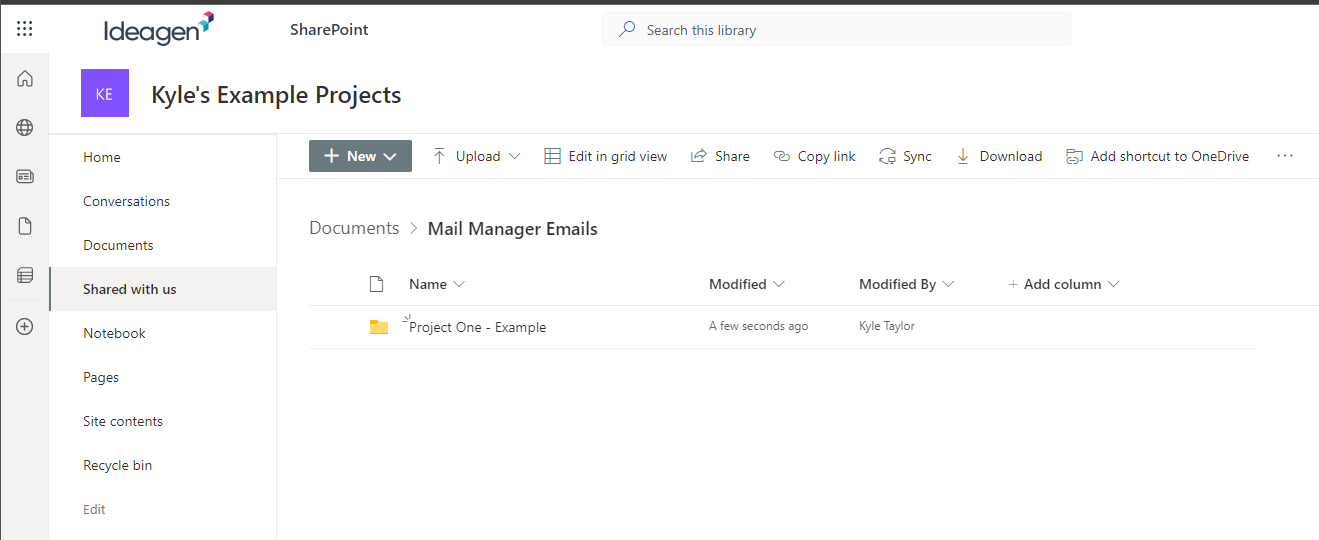Open the news feed icon in rail
1319x540 pixels.
pyautogui.click(x=25, y=177)
